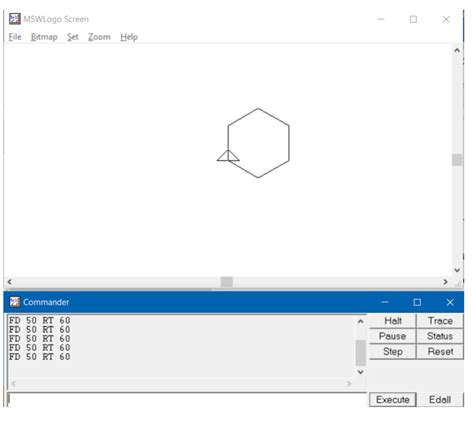Image resolution: width=474 pixels, height=425 pixels.
Task: Click the Halt button
Action: pyautogui.click(x=393, y=321)
